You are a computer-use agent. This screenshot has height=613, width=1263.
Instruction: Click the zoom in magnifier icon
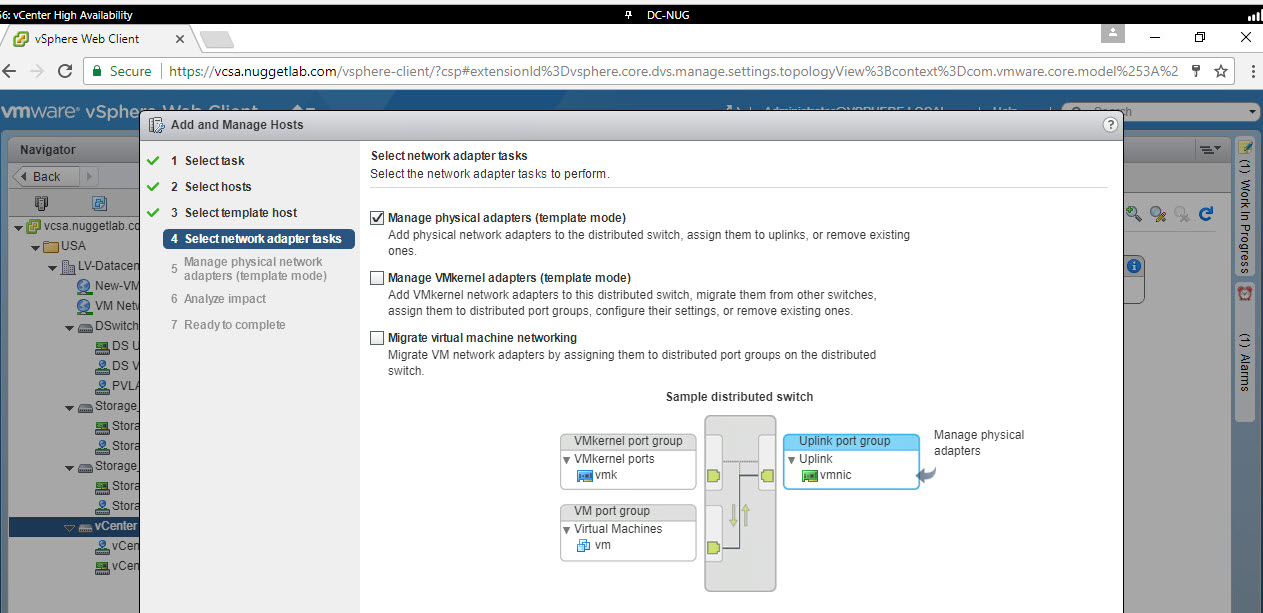(1133, 213)
